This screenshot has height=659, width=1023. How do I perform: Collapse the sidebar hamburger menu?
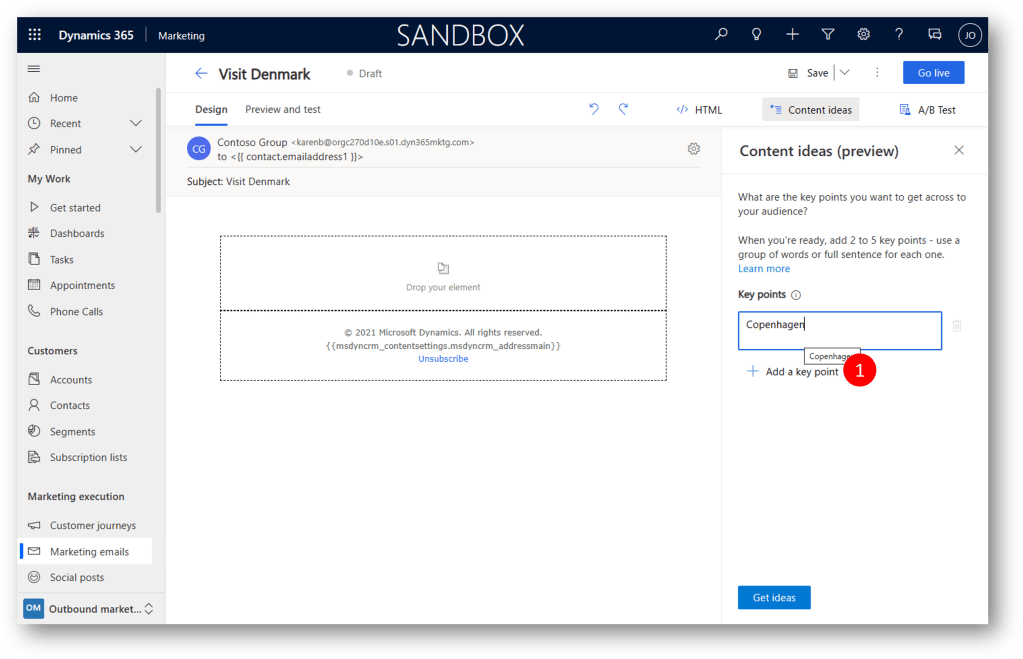(x=34, y=69)
